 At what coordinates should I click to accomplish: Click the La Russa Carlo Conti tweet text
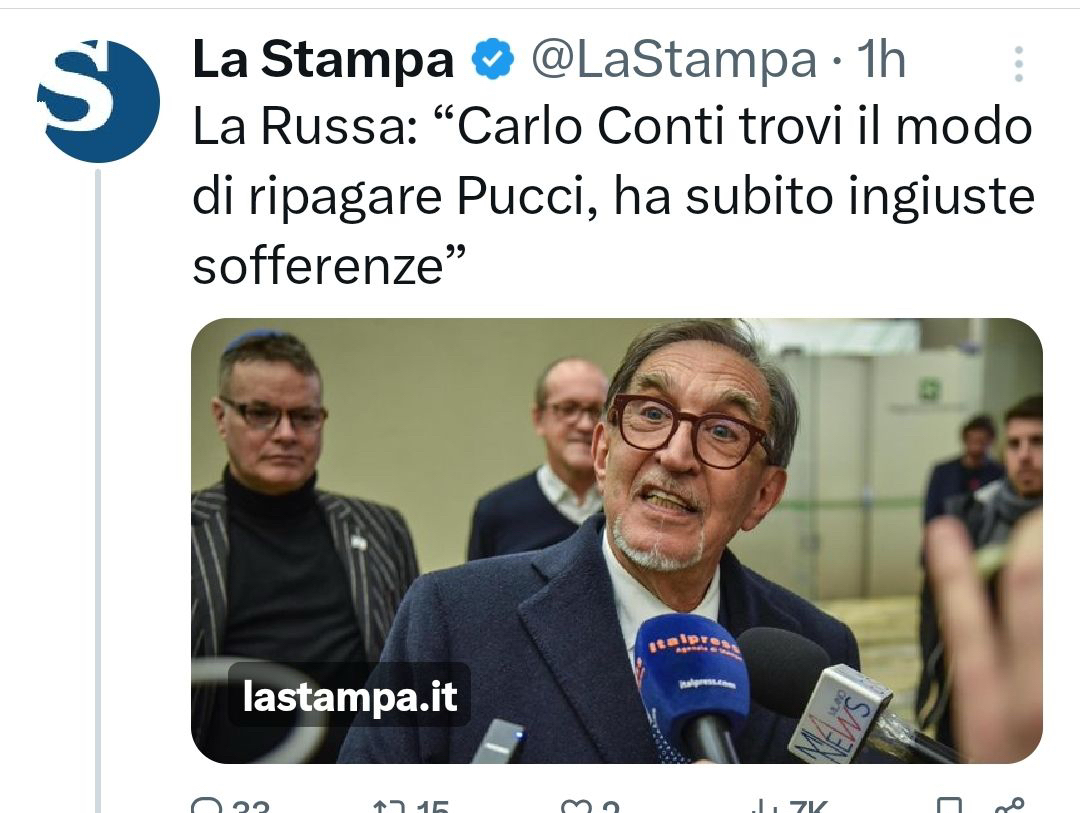(x=613, y=196)
